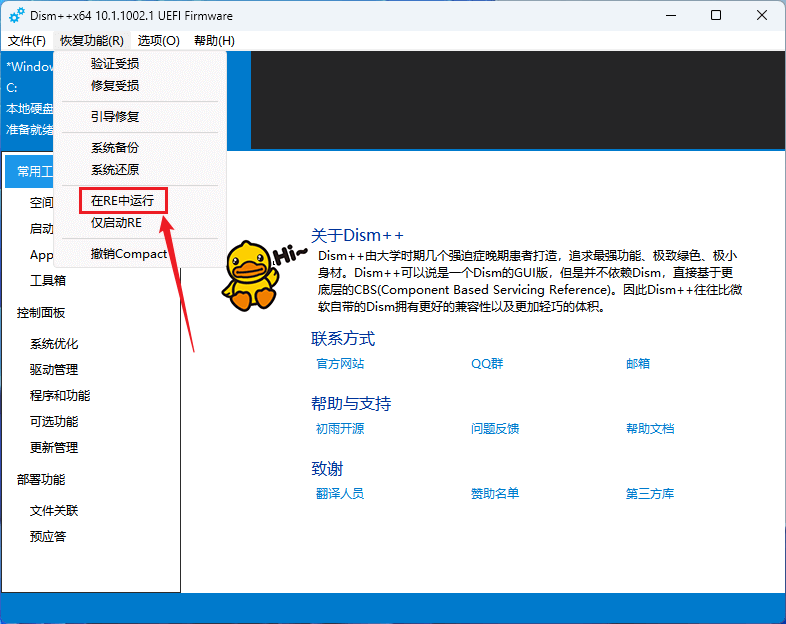Select 系统还原 menu entry
The height and width of the screenshot is (624, 786).
(x=140, y=170)
